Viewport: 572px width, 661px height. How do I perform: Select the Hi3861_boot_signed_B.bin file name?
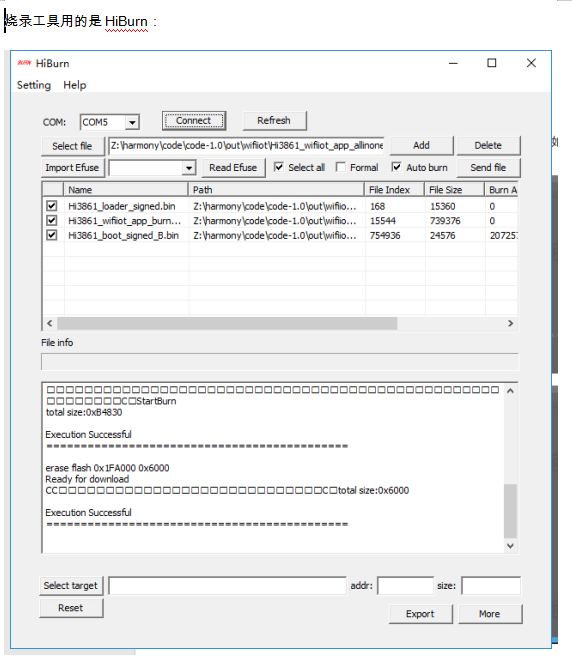click(x=123, y=235)
